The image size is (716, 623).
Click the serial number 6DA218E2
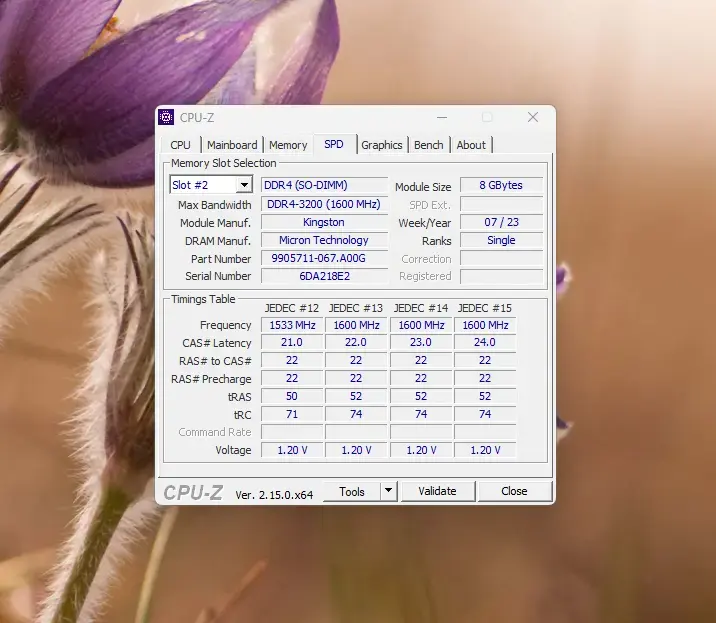click(324, 276)
